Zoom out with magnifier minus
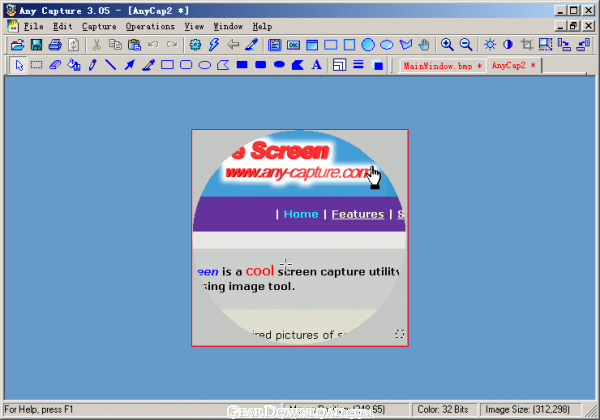 tap(466, 45)
